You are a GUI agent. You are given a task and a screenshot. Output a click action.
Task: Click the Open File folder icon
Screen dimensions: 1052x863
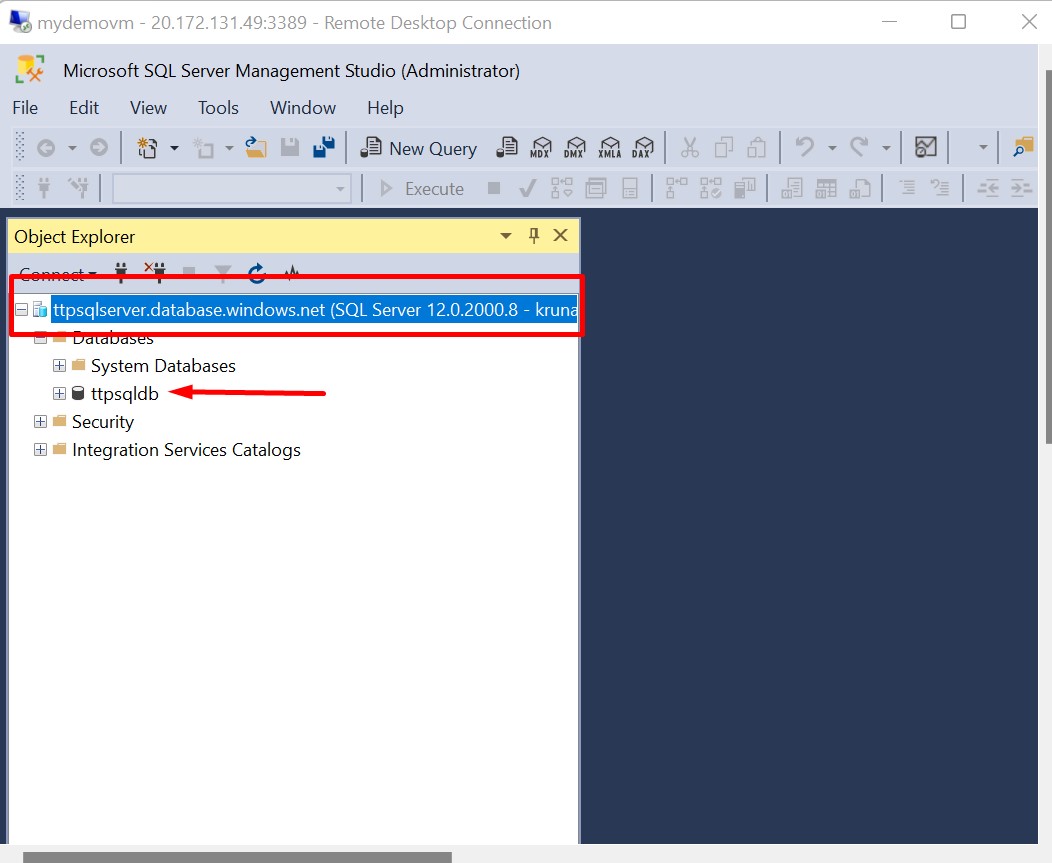point(256,148)
